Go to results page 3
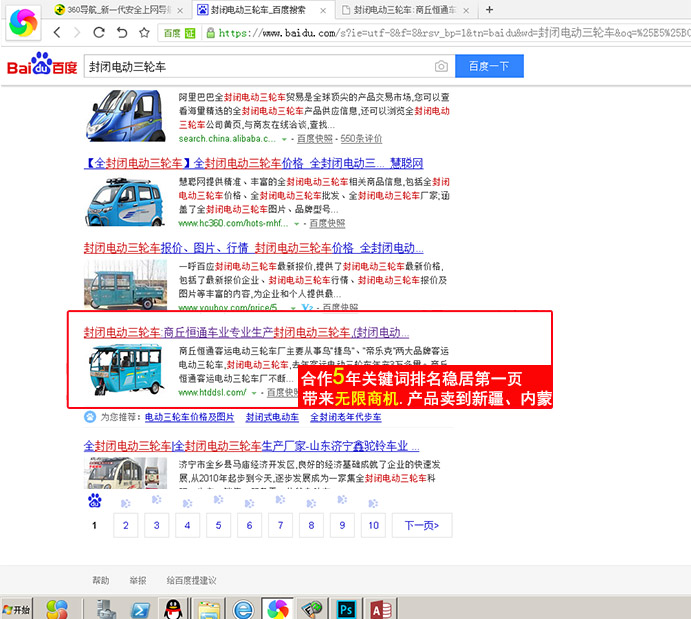 tap(156, 525)
